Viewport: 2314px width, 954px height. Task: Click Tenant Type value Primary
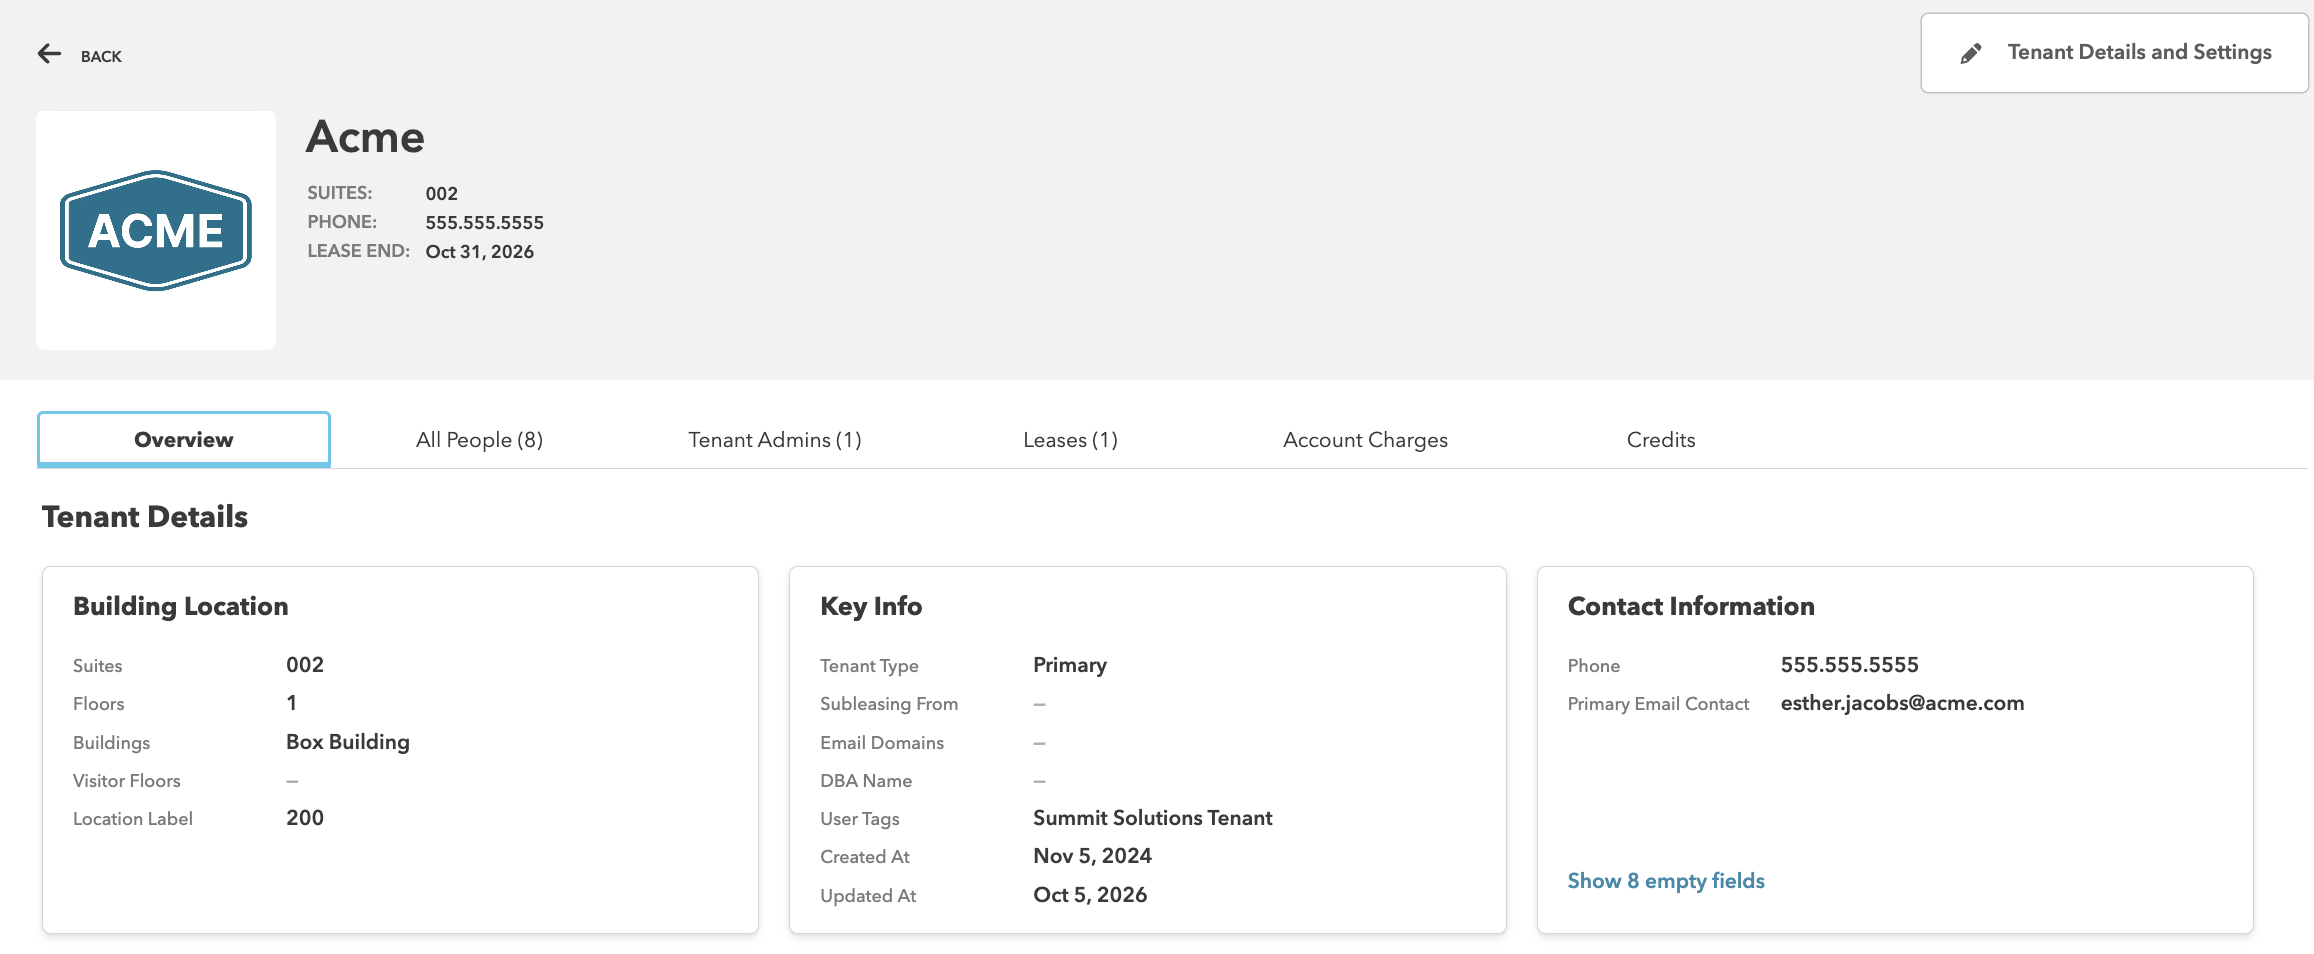1070,665
